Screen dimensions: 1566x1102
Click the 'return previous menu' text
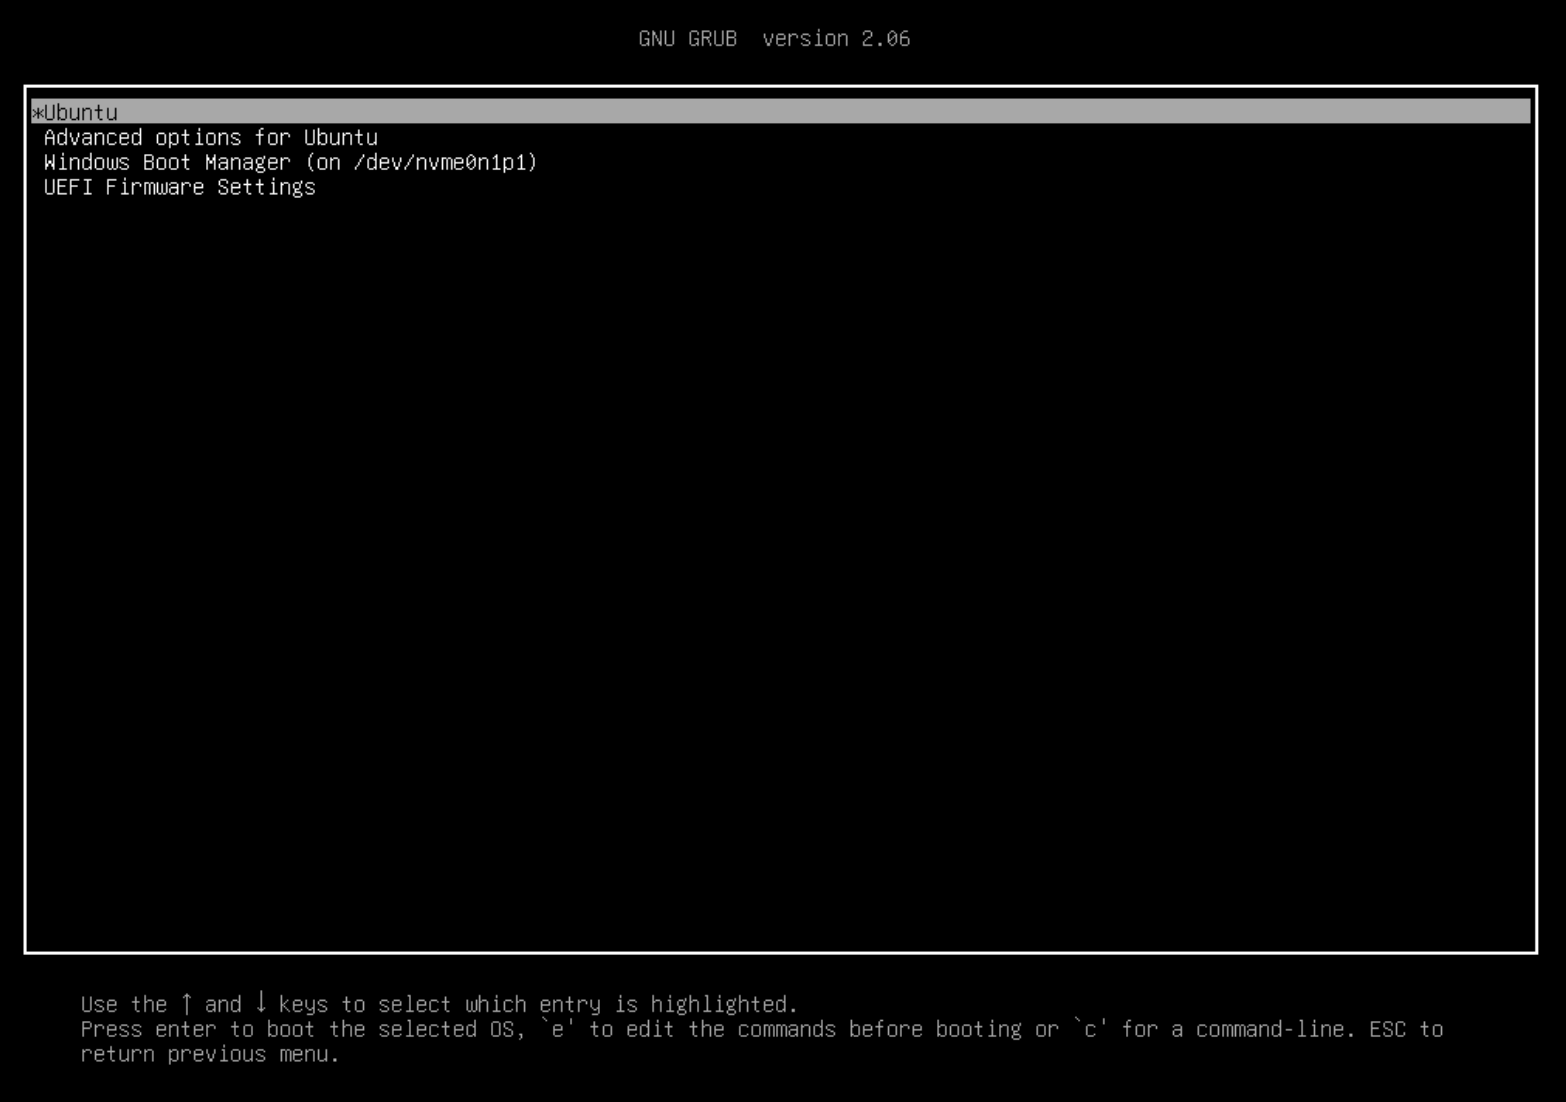pos(210,1054)
